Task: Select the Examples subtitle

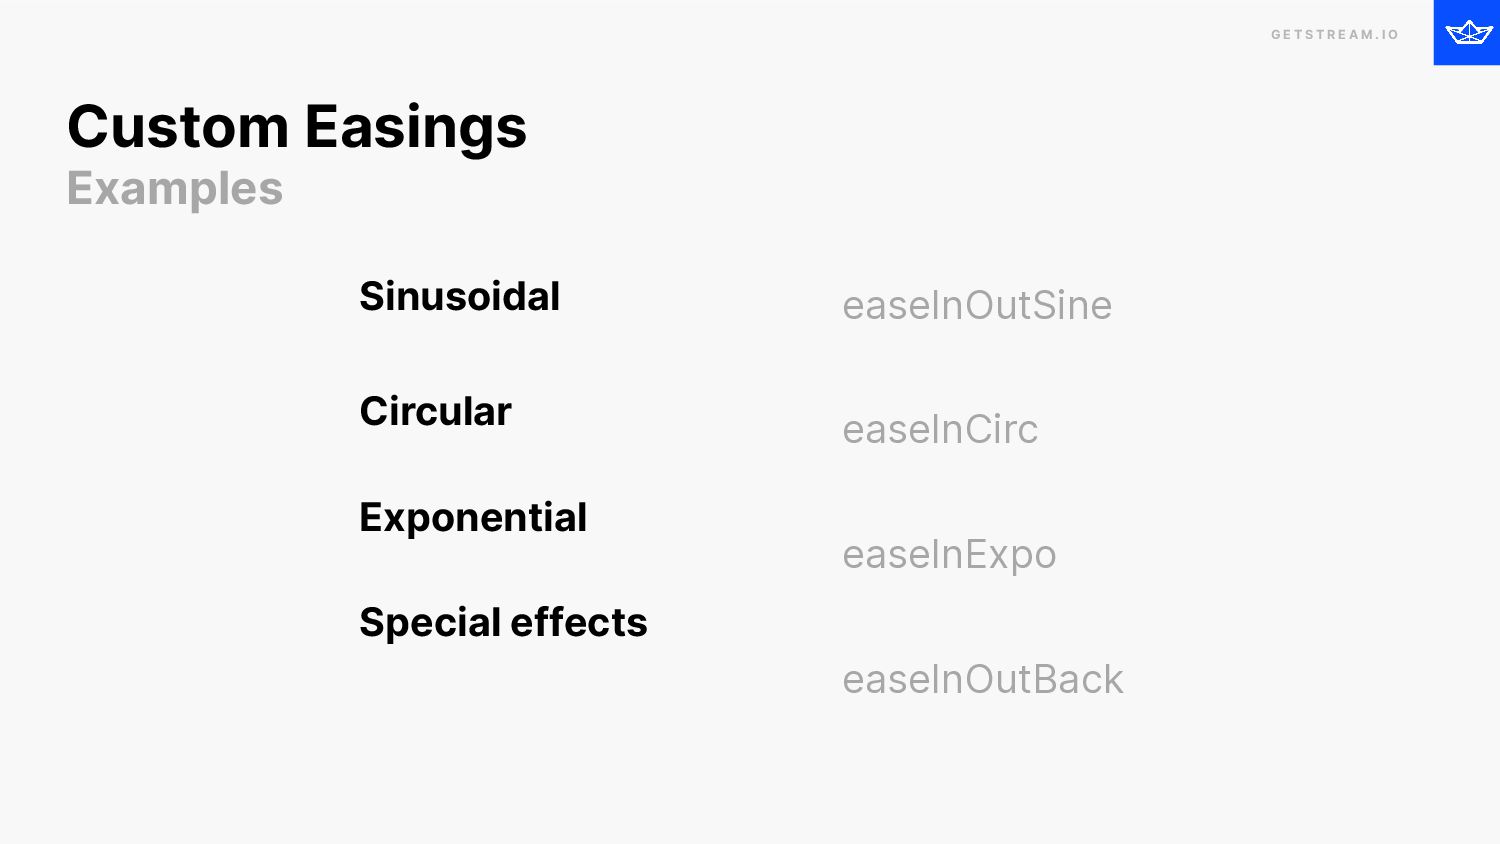Action: point(175,189)
